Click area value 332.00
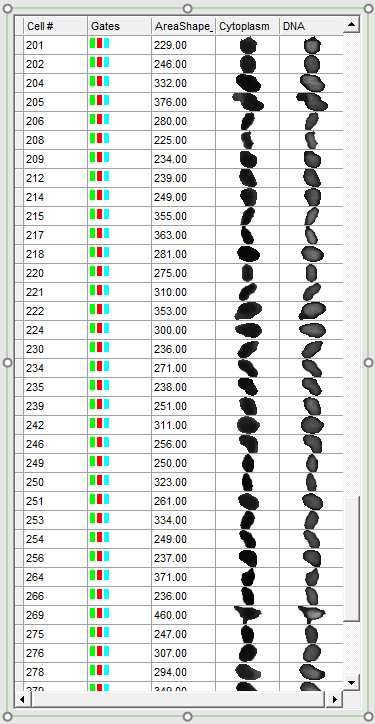Viewport: 375px width, 724px height. (x=170, y=83)
